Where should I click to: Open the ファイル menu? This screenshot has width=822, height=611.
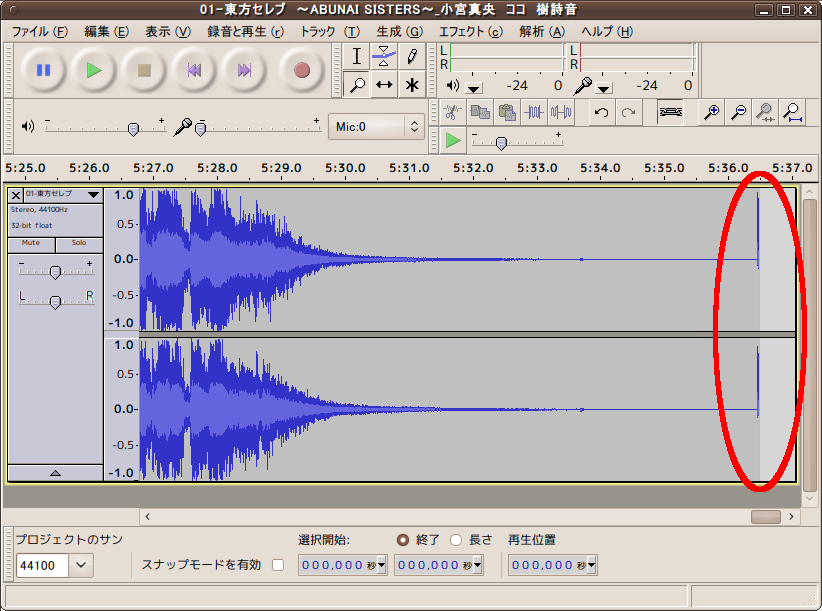point(40,31)
